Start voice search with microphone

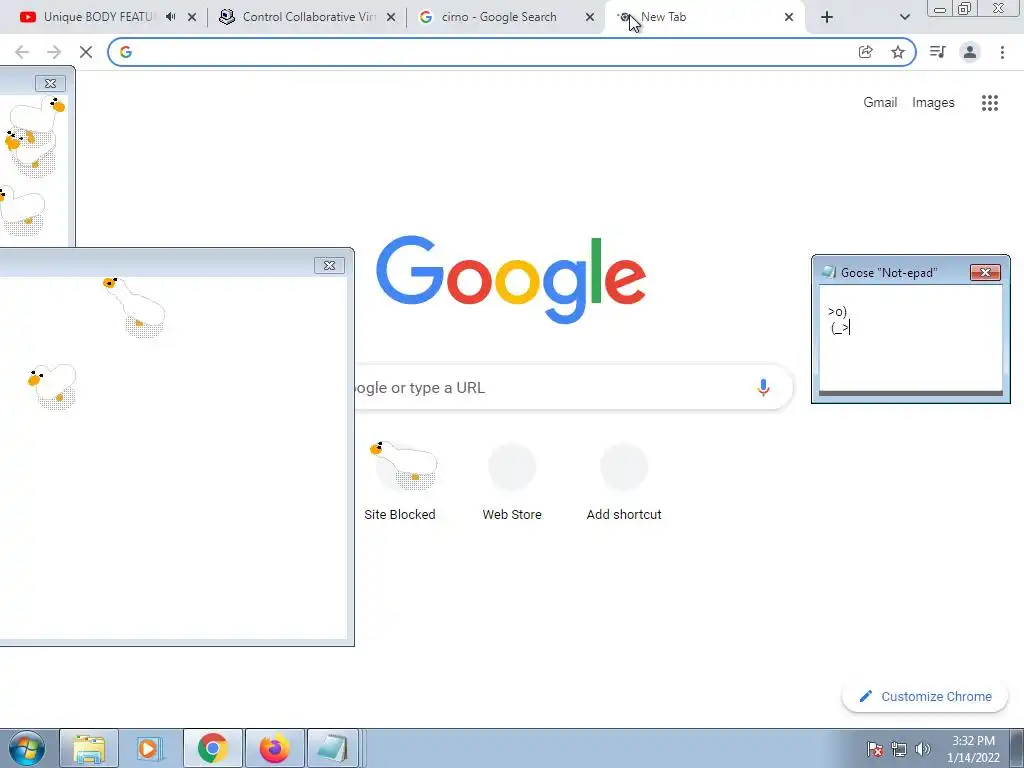point(763,387)
